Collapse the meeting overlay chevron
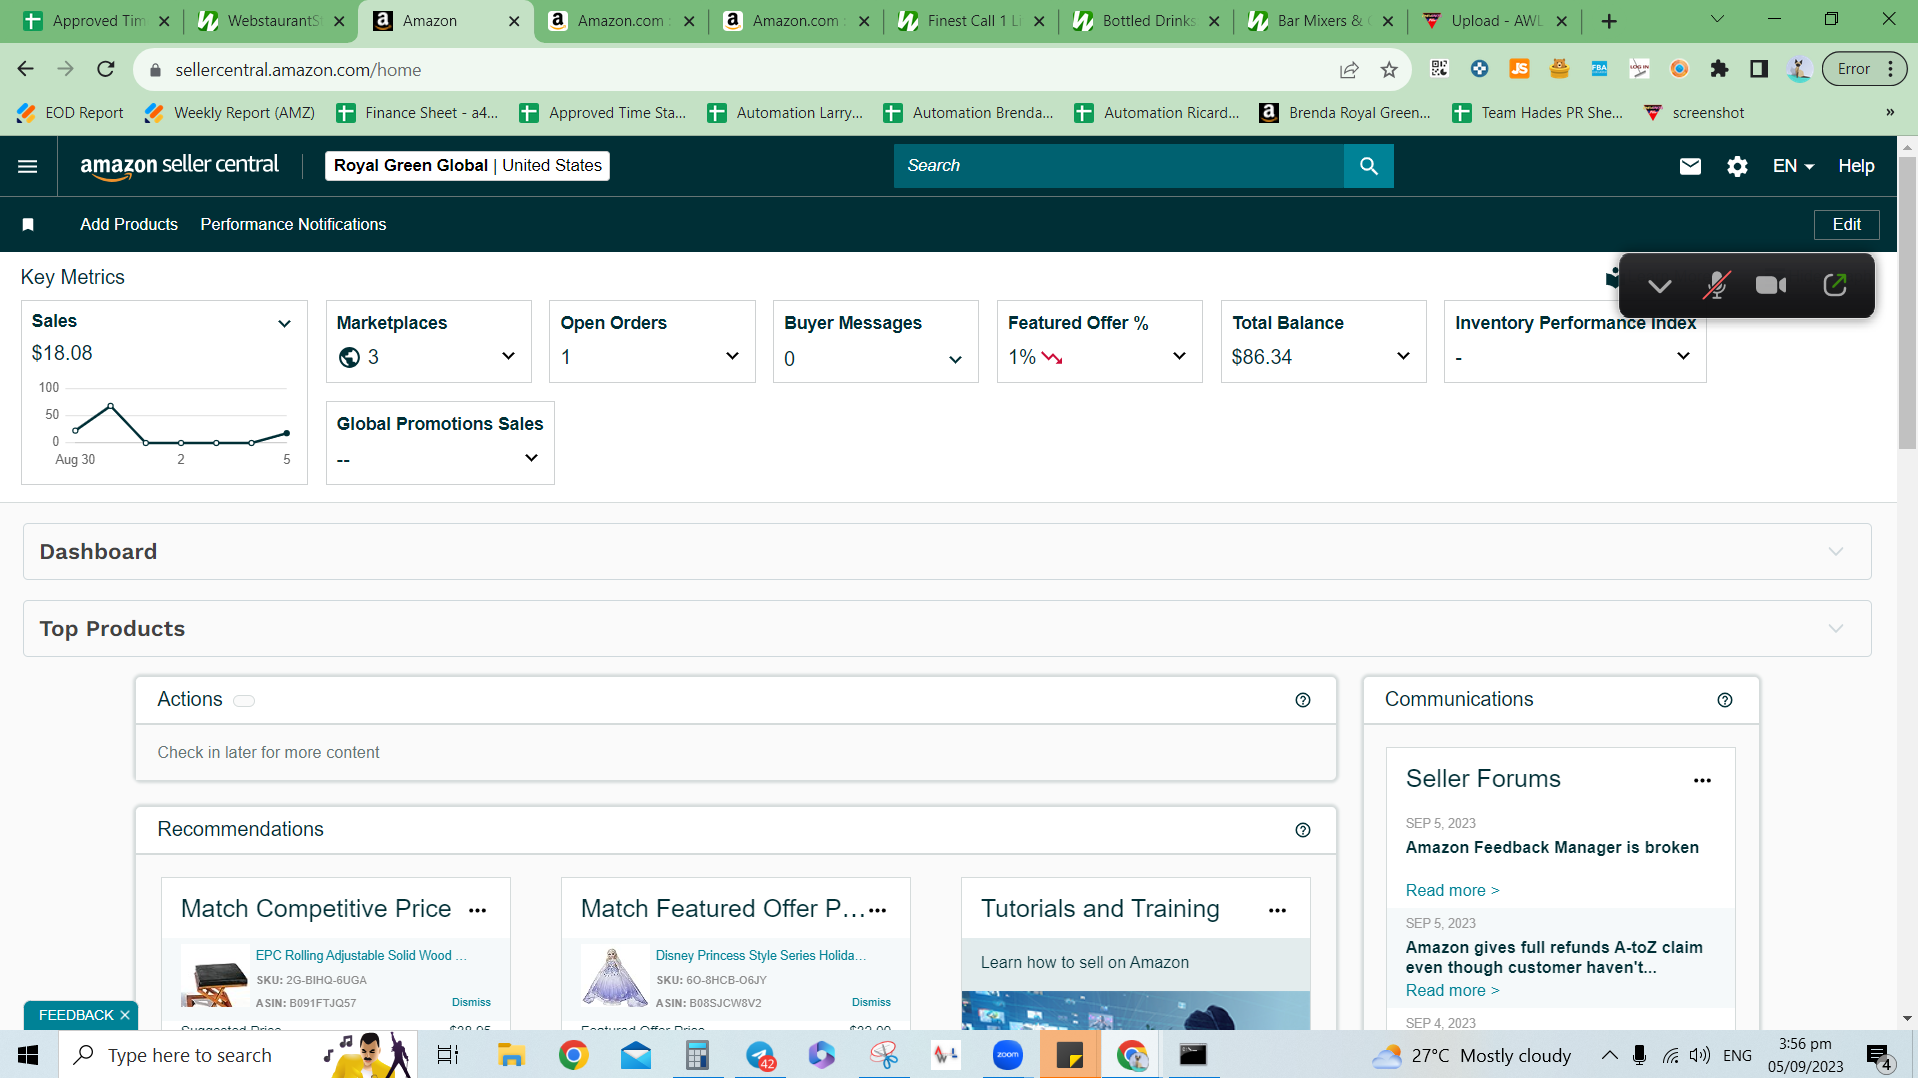 tap(1660, 286)
